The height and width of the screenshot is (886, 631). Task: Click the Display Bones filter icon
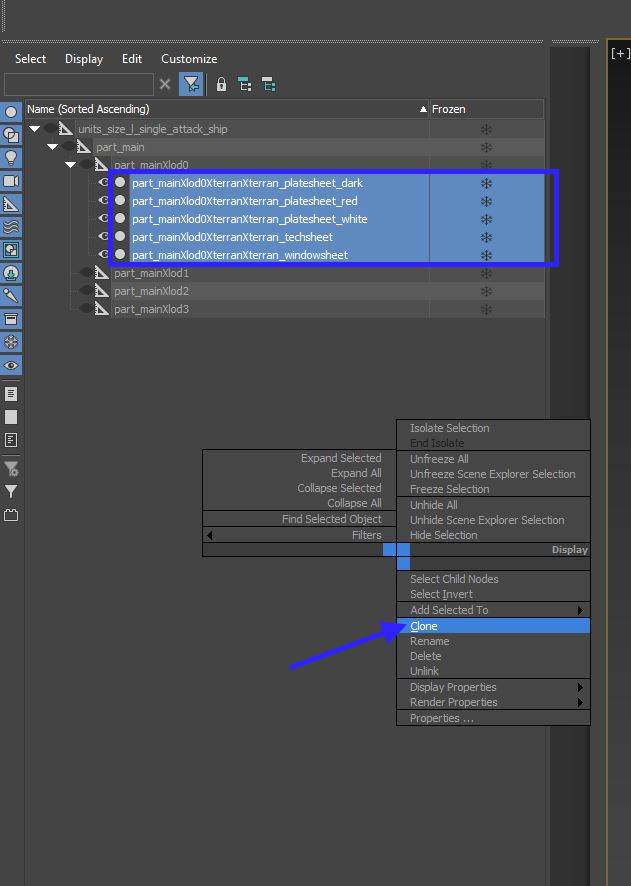point(11,296)
